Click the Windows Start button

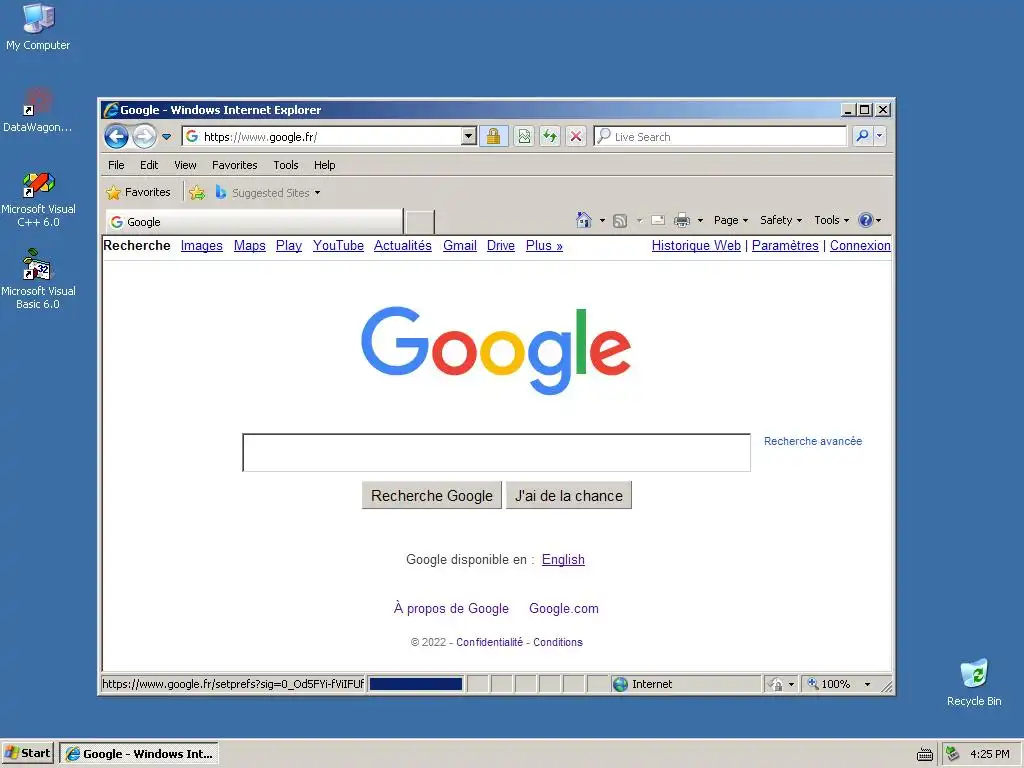click(x=27, y=754)
